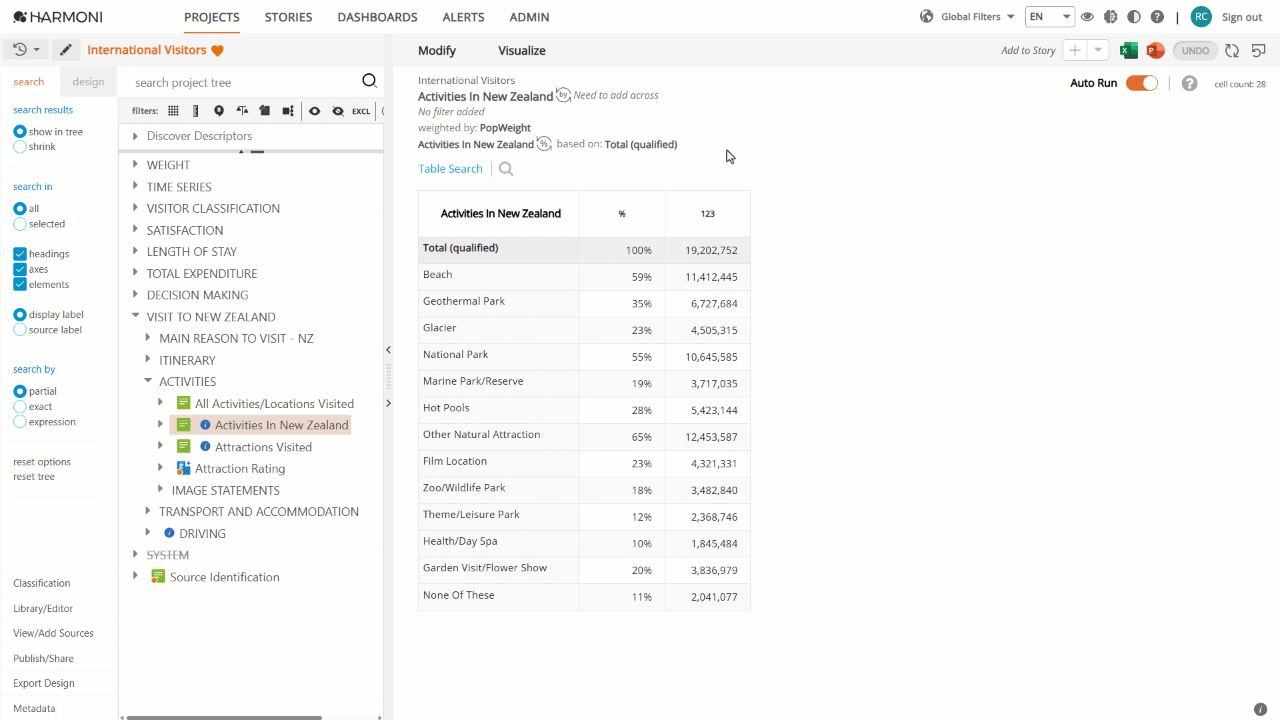This screenshot has height=720, width=1280.
Task: Click the balance scale filter icon
Action: click(242, 111)
